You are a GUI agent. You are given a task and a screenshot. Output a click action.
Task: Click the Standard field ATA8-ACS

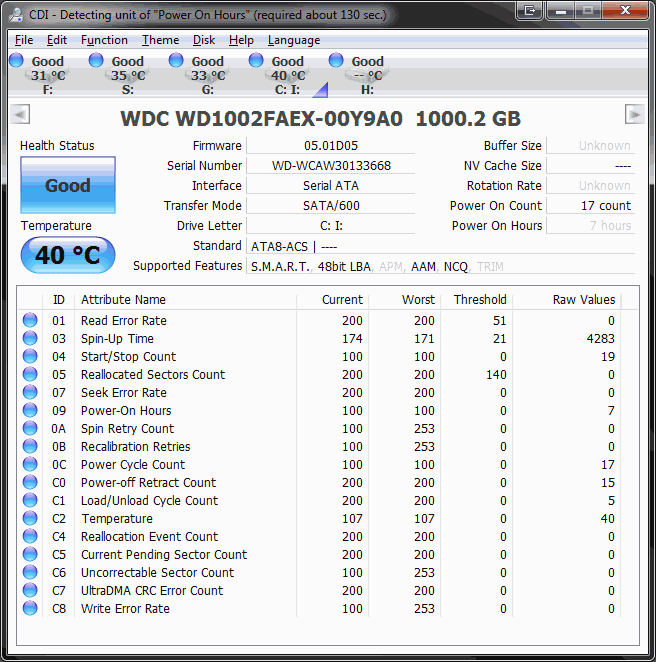pos(440,246)
